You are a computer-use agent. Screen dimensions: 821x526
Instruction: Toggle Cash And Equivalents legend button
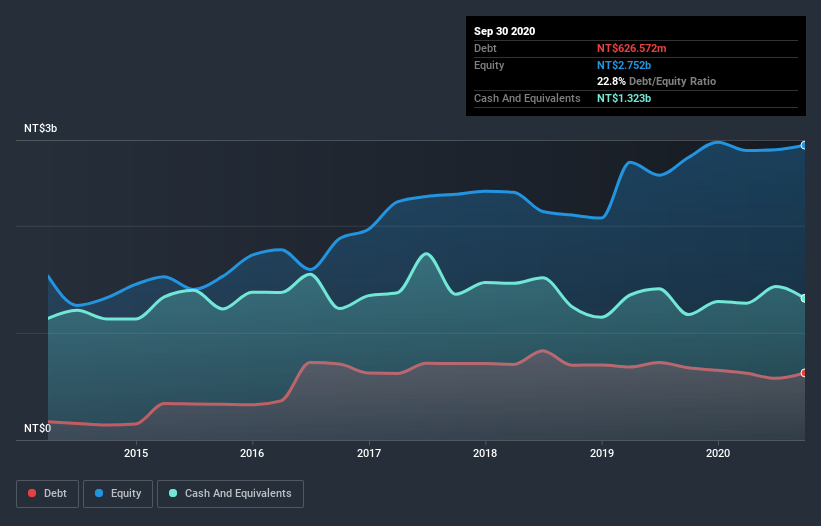pyautogui.click(x=230, y=494)
